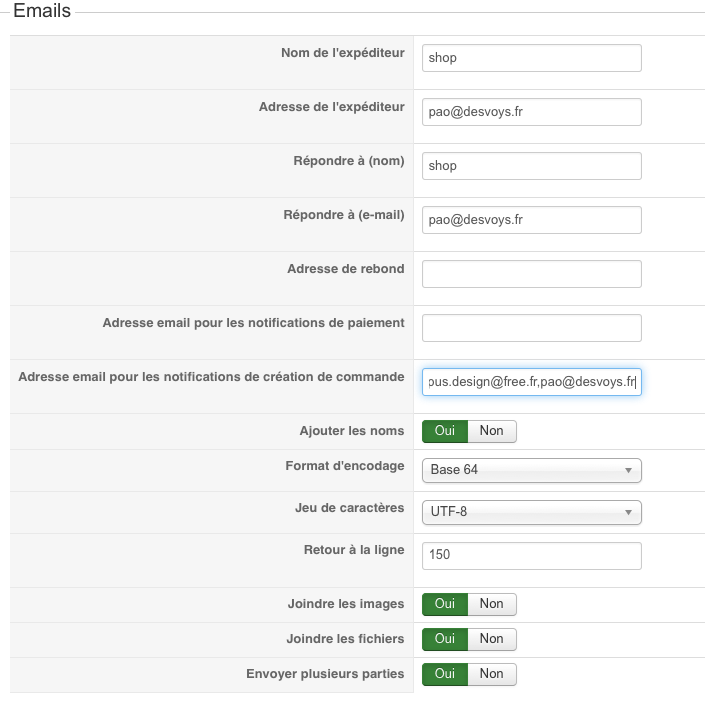Focus the payment notifications email field

(531, 328)
